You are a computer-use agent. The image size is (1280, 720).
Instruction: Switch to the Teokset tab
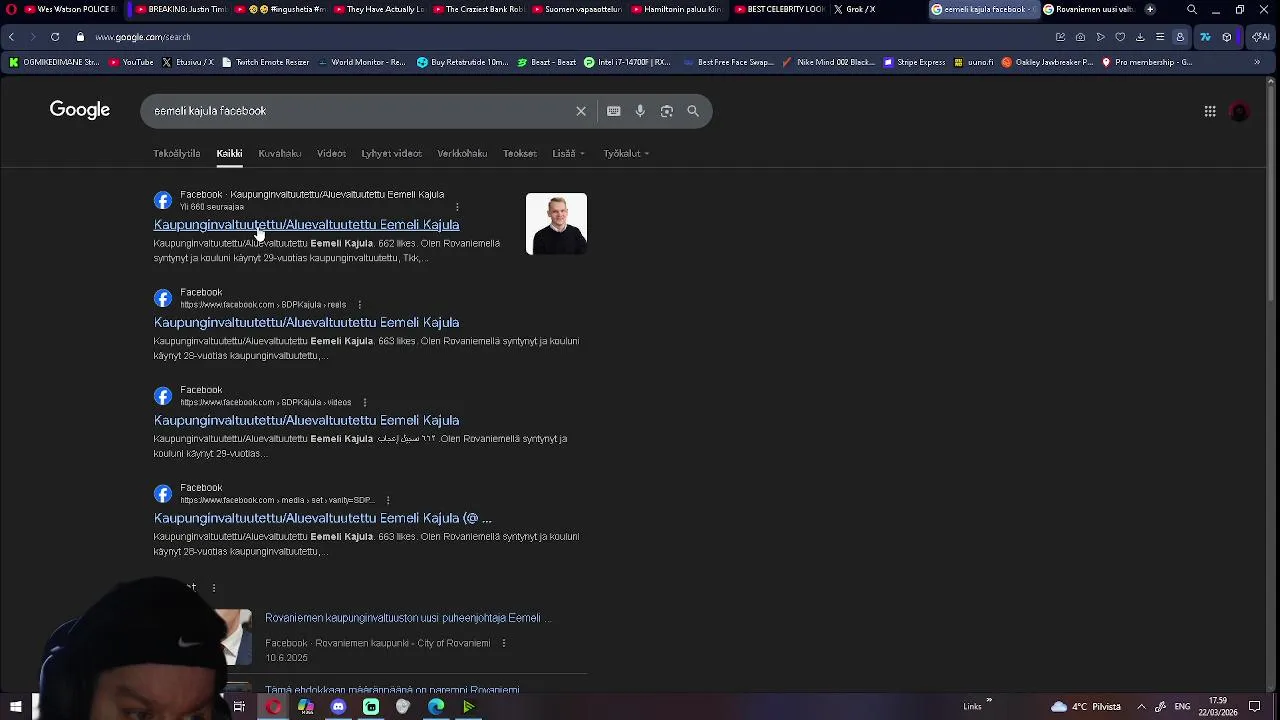(x=520, y=153)
